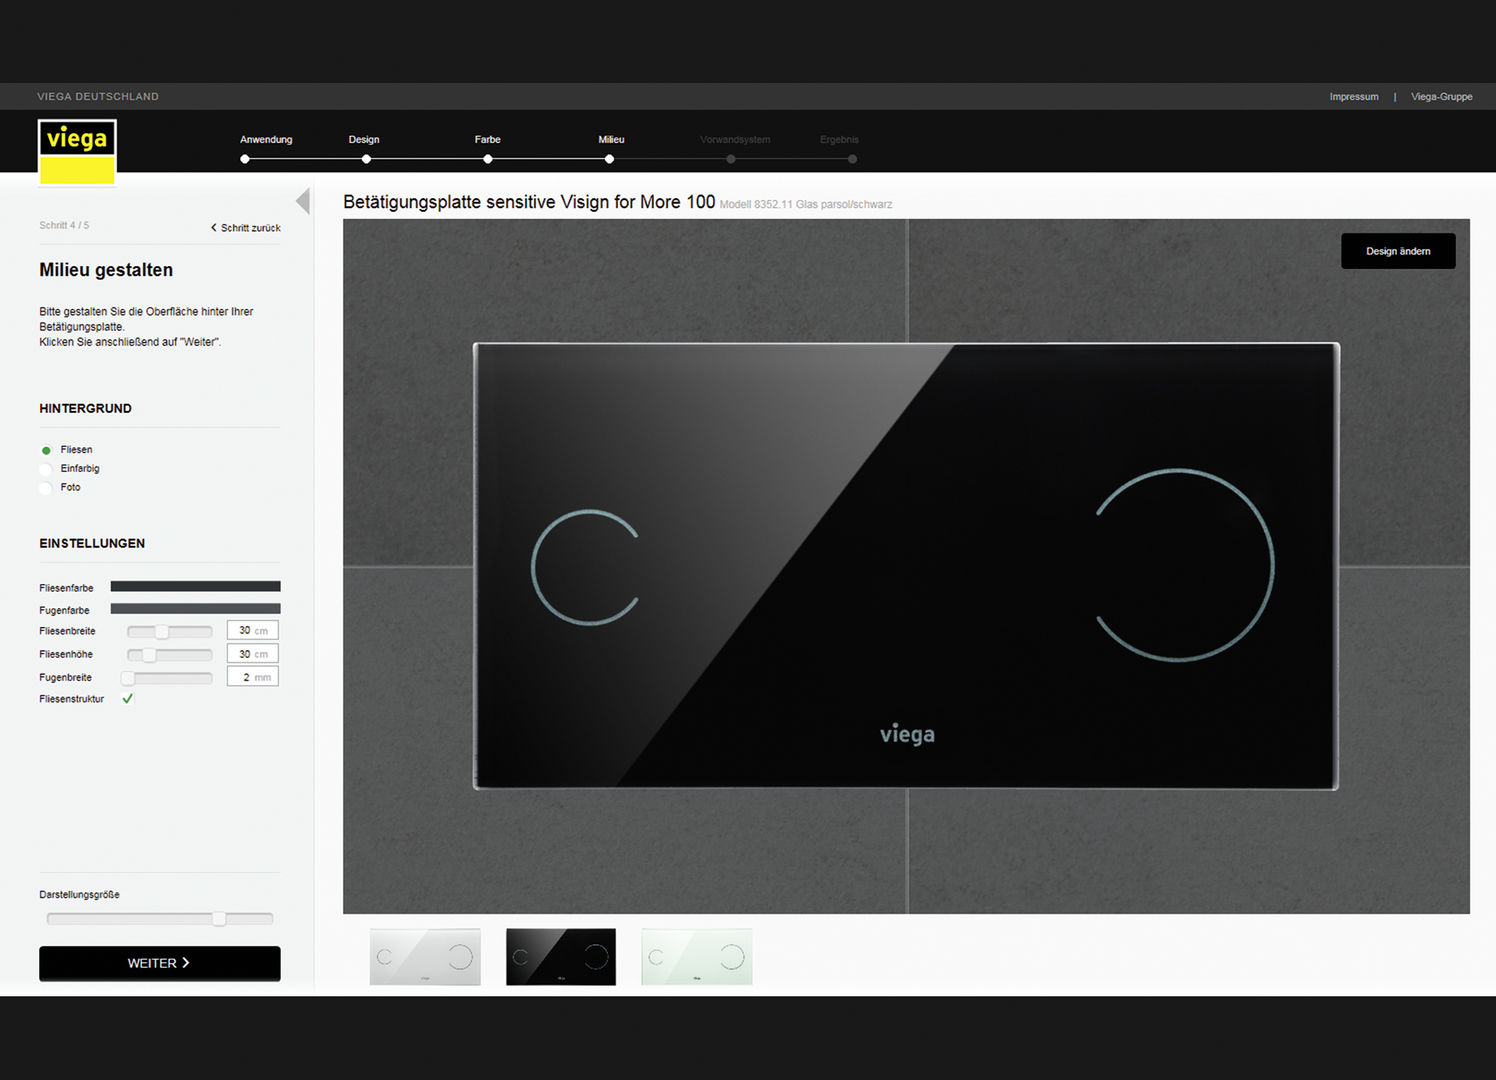The width and height of the screenshot is (1496, 1080).
Task: Focus the Fliesenhöhe cm input field
Action: [x=252, y=654]
